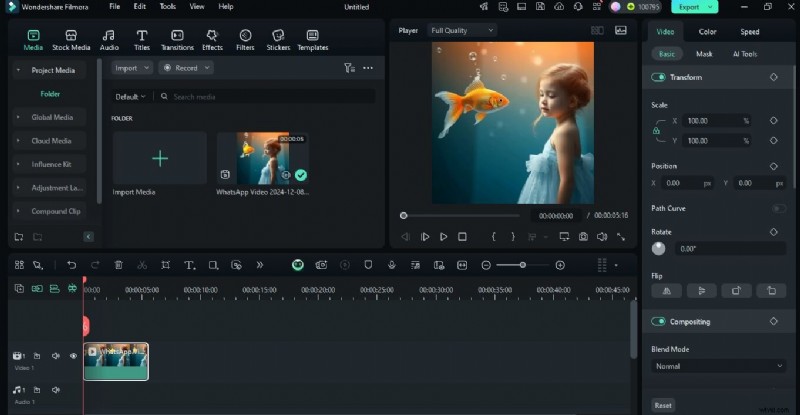Open the Full Quality dropdown
Screen dimensions: 800x415
[x=461, y=30]
